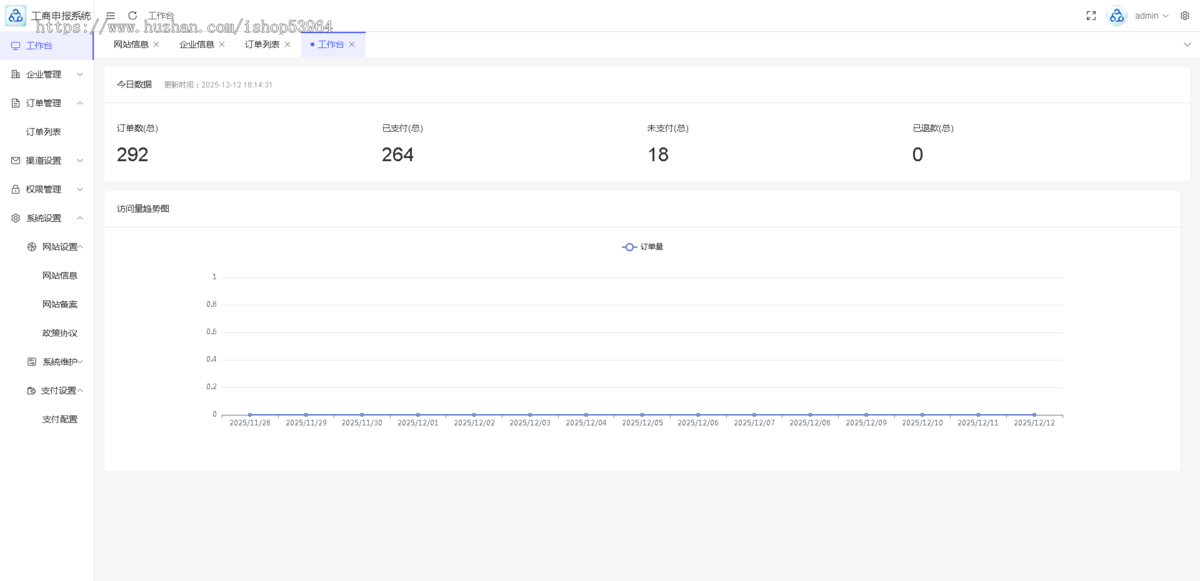1200x581 pixels.
Task: Click the admin avatar image
Action: pyautogui.click(x=1118, y=16)
